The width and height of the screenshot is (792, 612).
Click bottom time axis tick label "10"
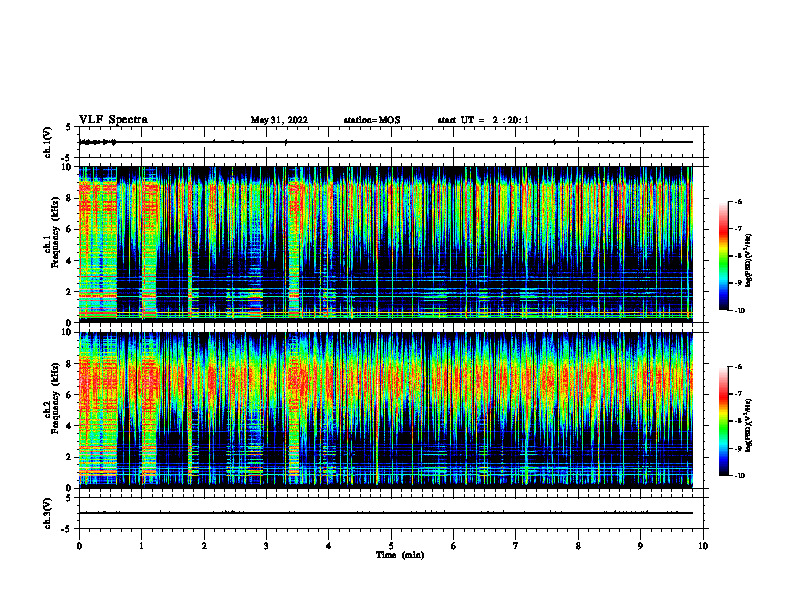(703, 546)
